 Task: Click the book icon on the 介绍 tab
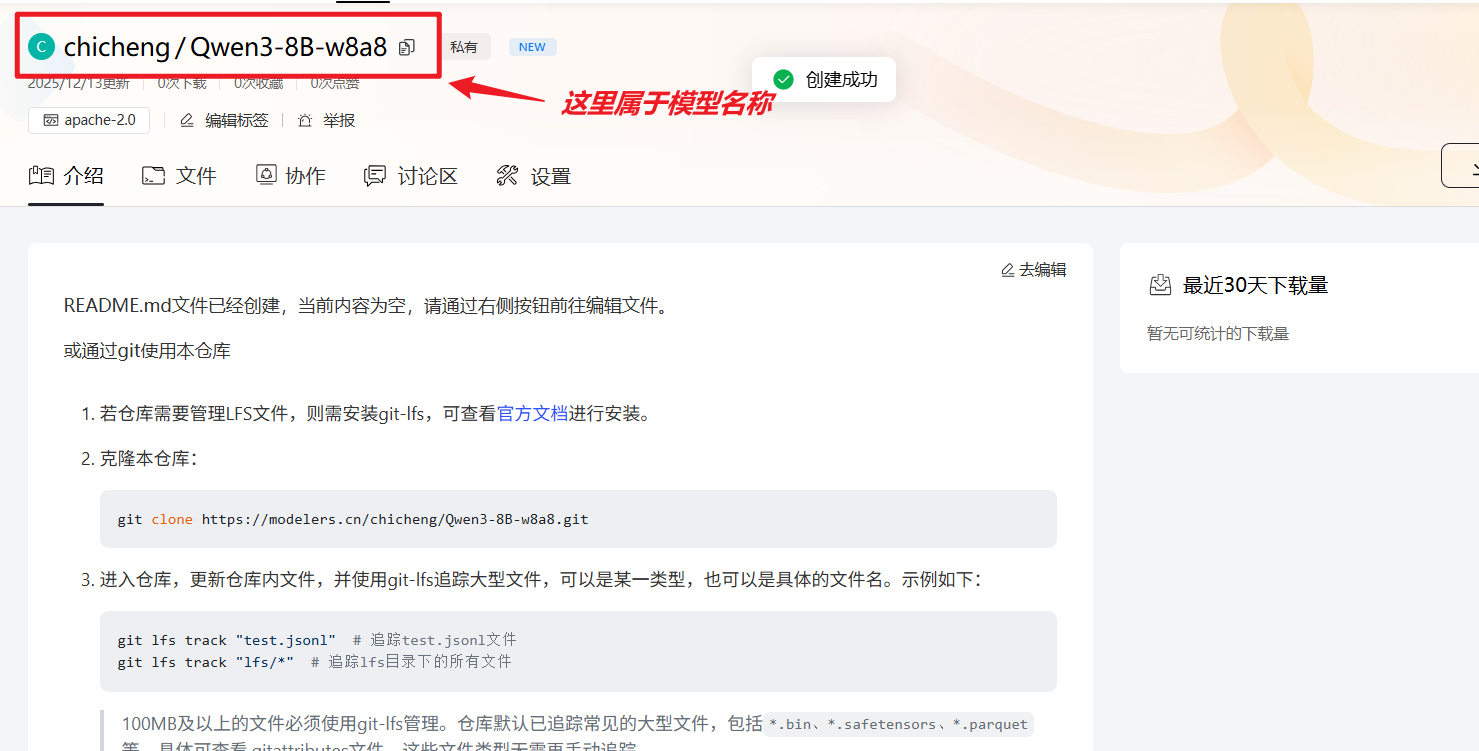tap(41, 174)
